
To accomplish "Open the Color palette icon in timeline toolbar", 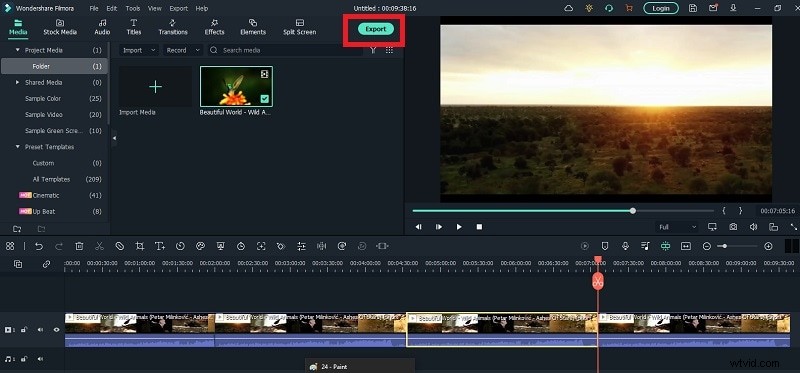I will coord(200,246).
